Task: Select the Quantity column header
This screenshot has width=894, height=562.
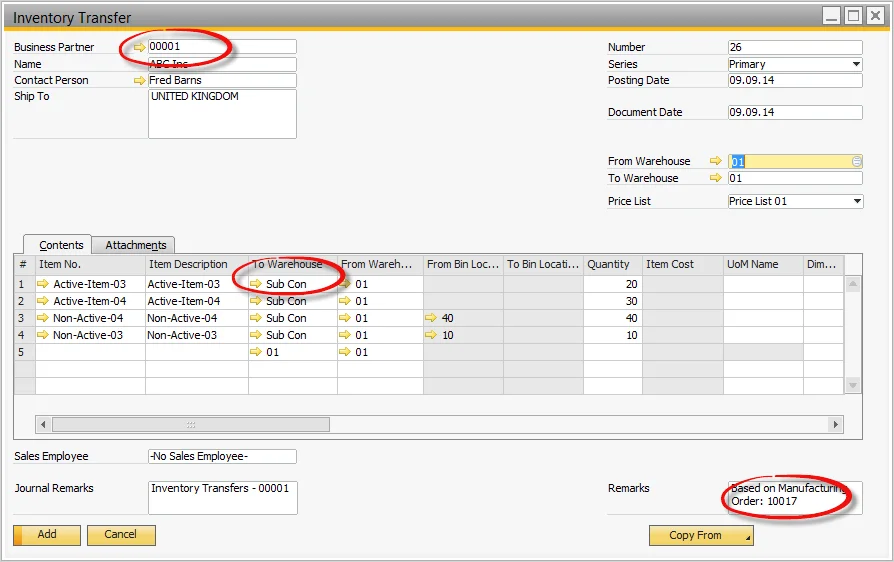Action: (613, 264)
